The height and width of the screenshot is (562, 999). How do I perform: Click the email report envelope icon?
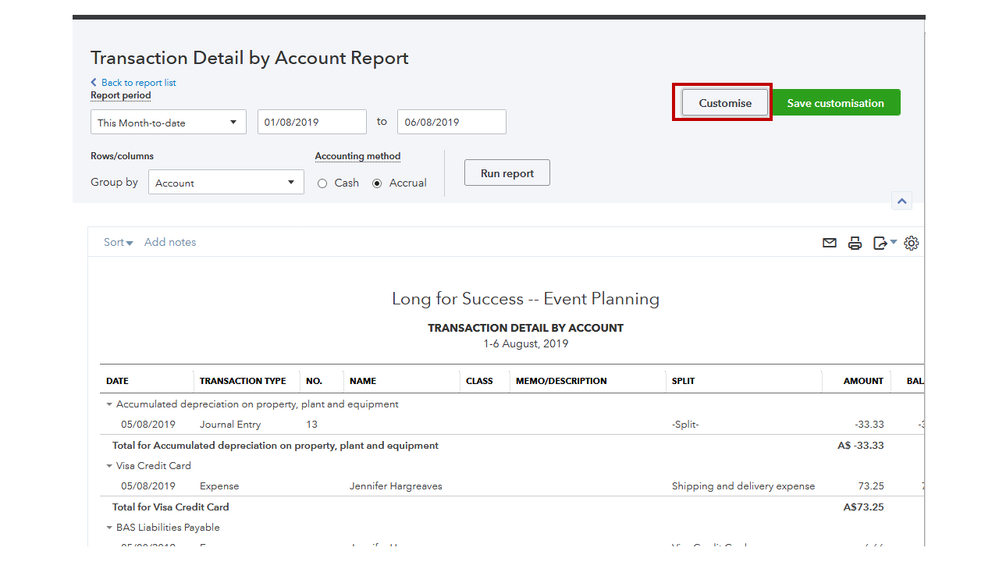[x=829, y=243]
